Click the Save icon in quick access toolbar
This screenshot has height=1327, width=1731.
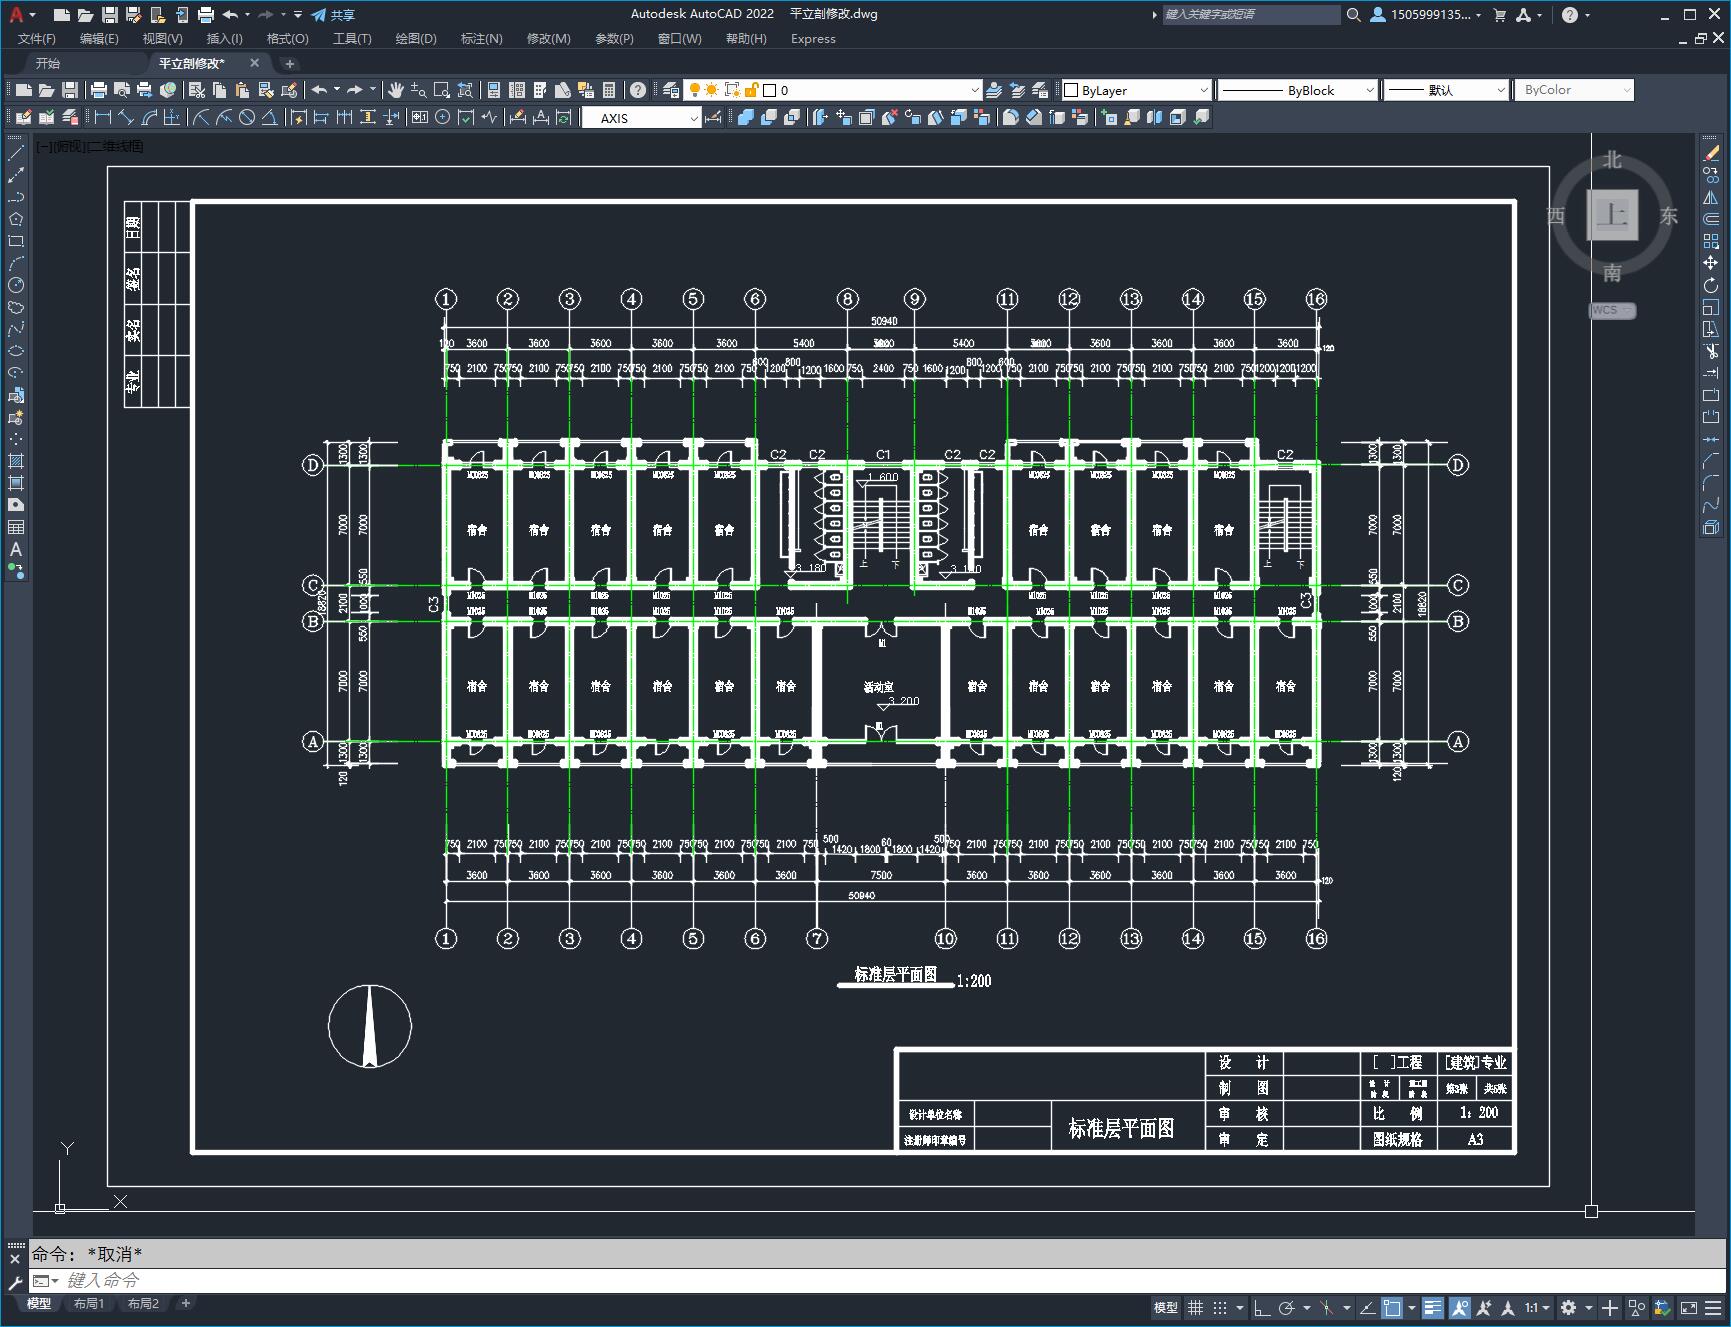(110, 14)
